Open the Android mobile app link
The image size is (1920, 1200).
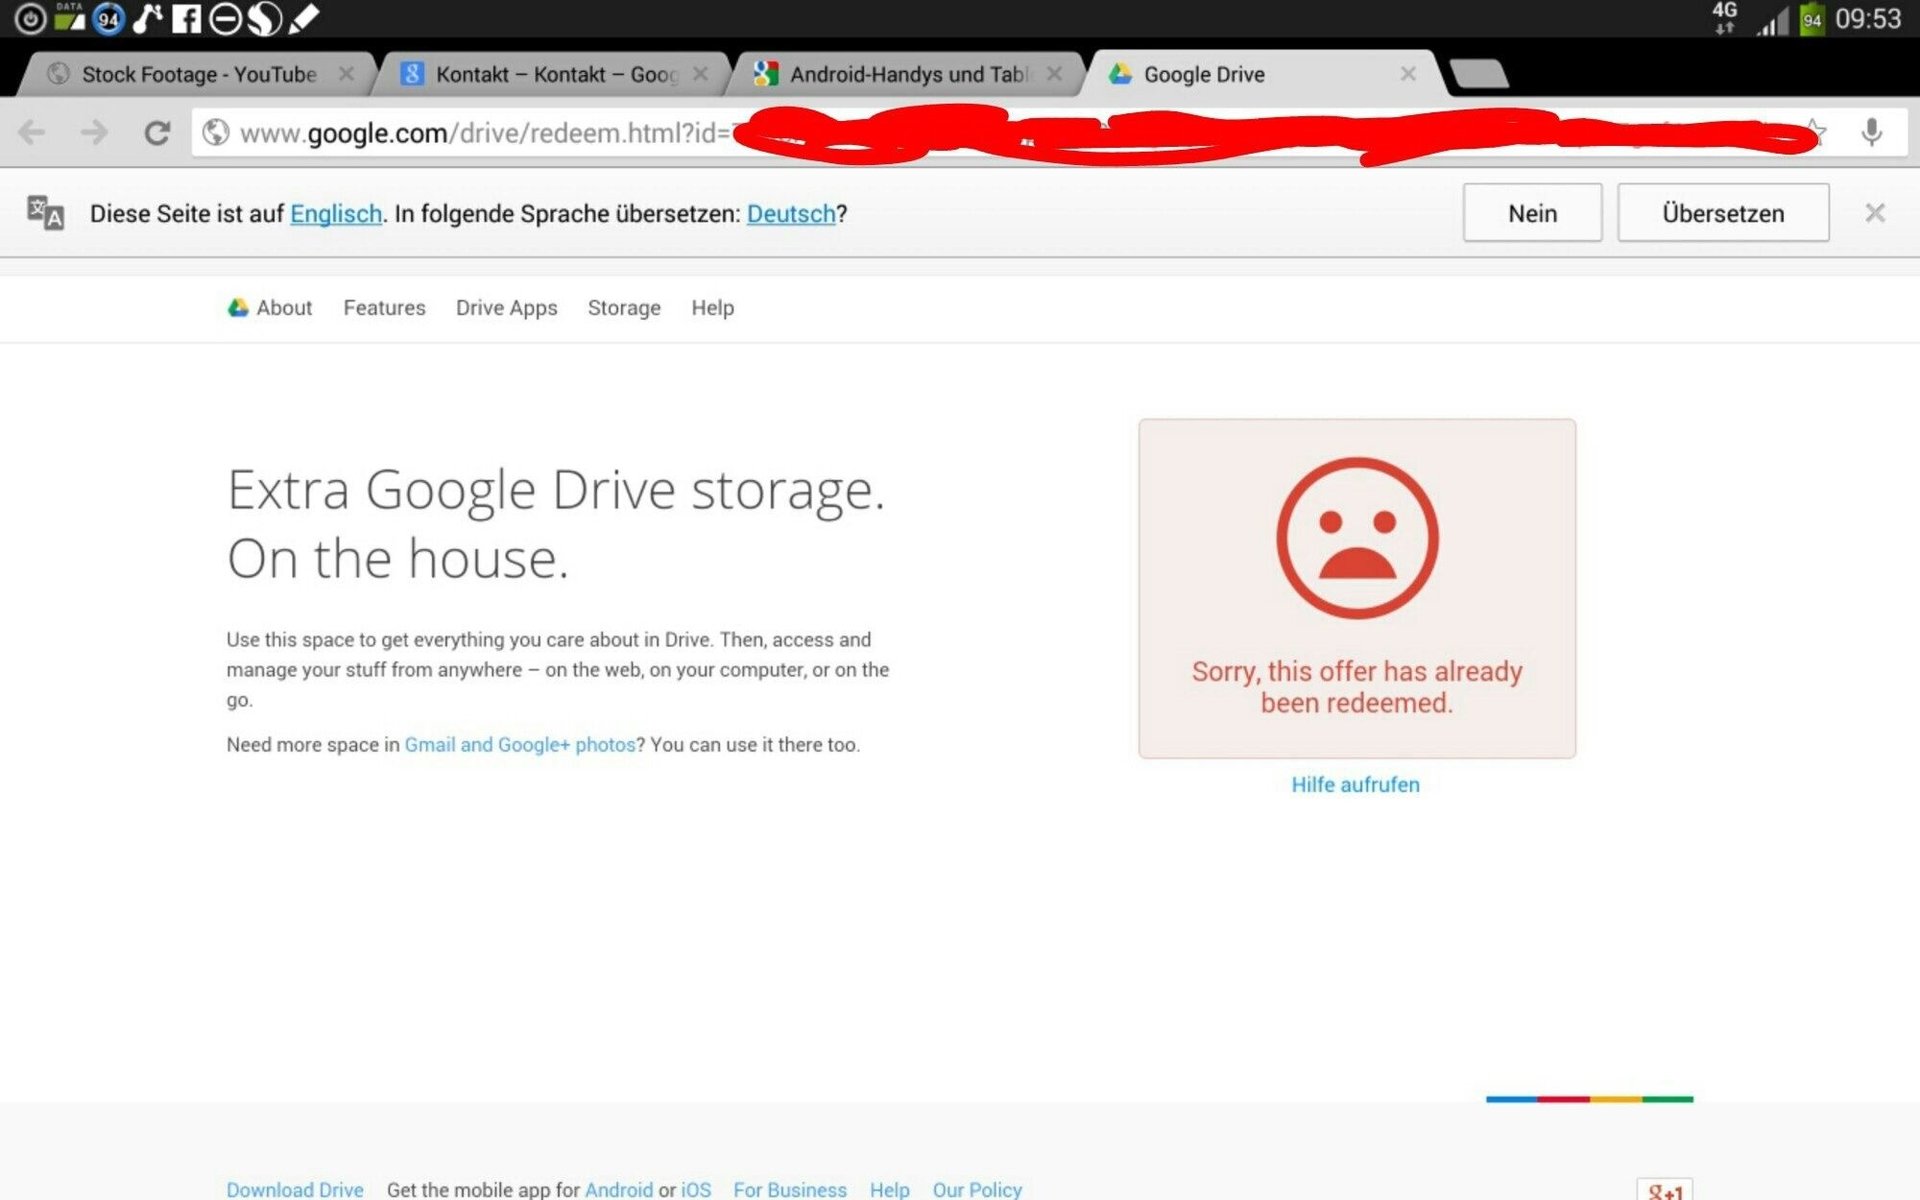619,1189
